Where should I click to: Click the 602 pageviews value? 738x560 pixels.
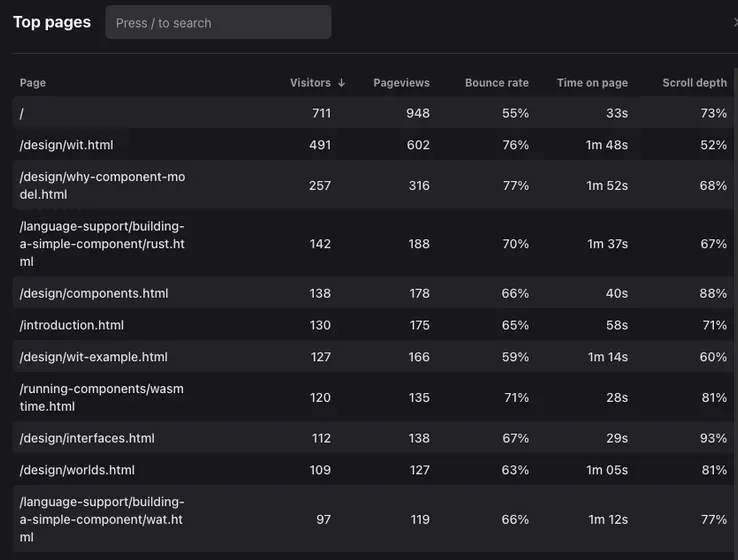point(418,145)
